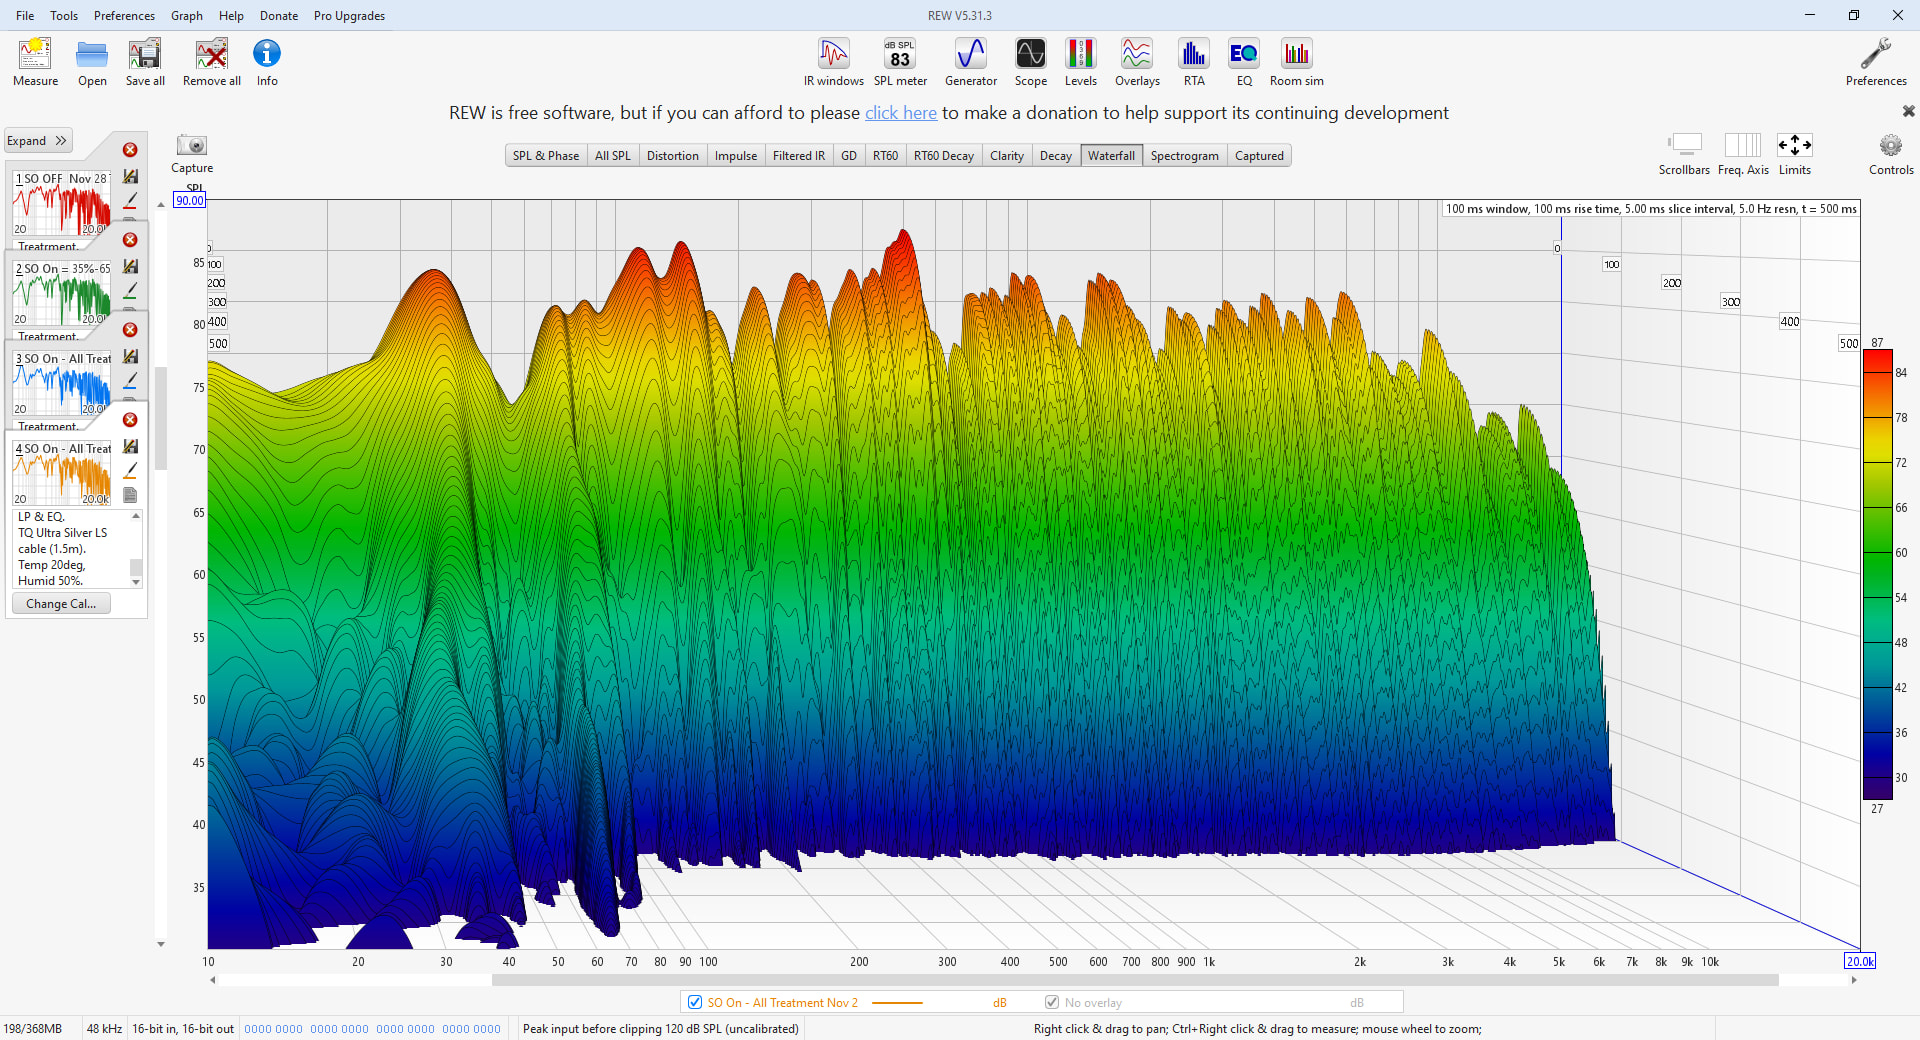Expand the measurements panel
Screen dimensions: 1920x1040
pos(37,141)
